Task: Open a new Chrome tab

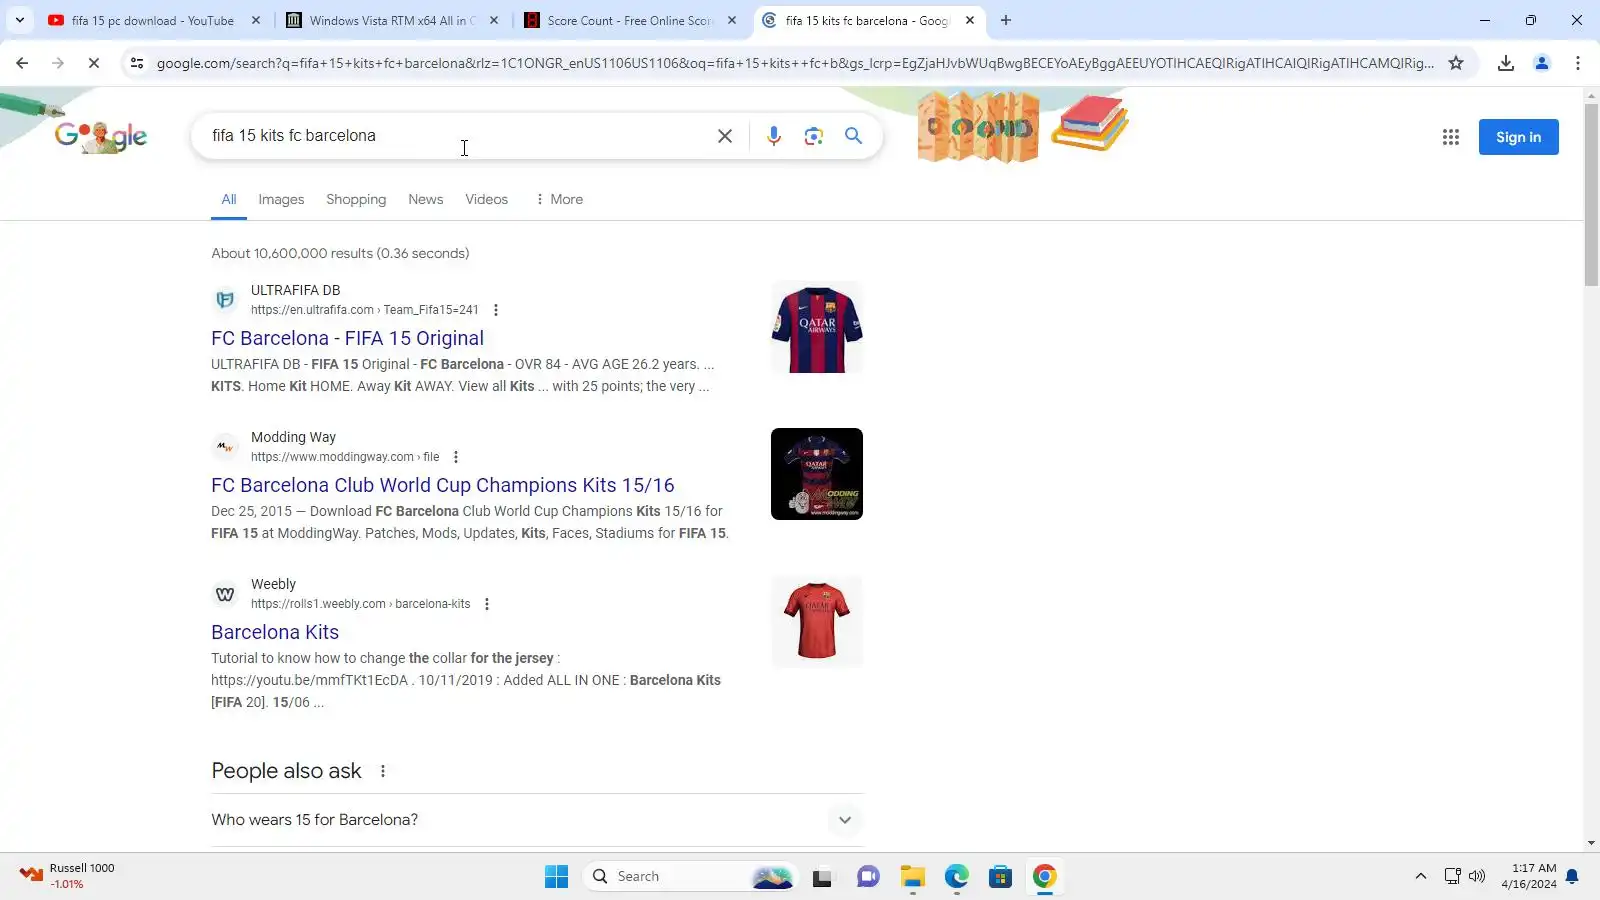Action: coord(1006,20)
